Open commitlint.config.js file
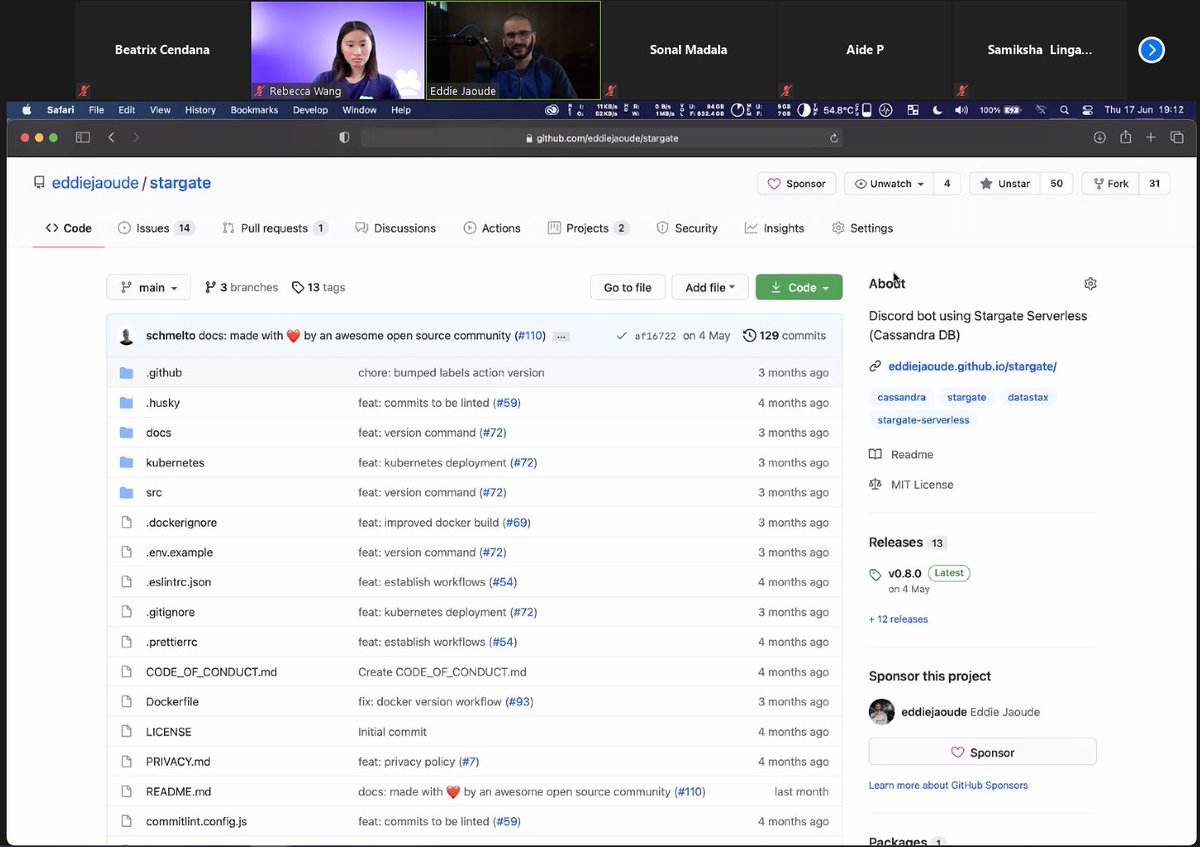Viewport: 1200px width, 847px height. point(196,822)
